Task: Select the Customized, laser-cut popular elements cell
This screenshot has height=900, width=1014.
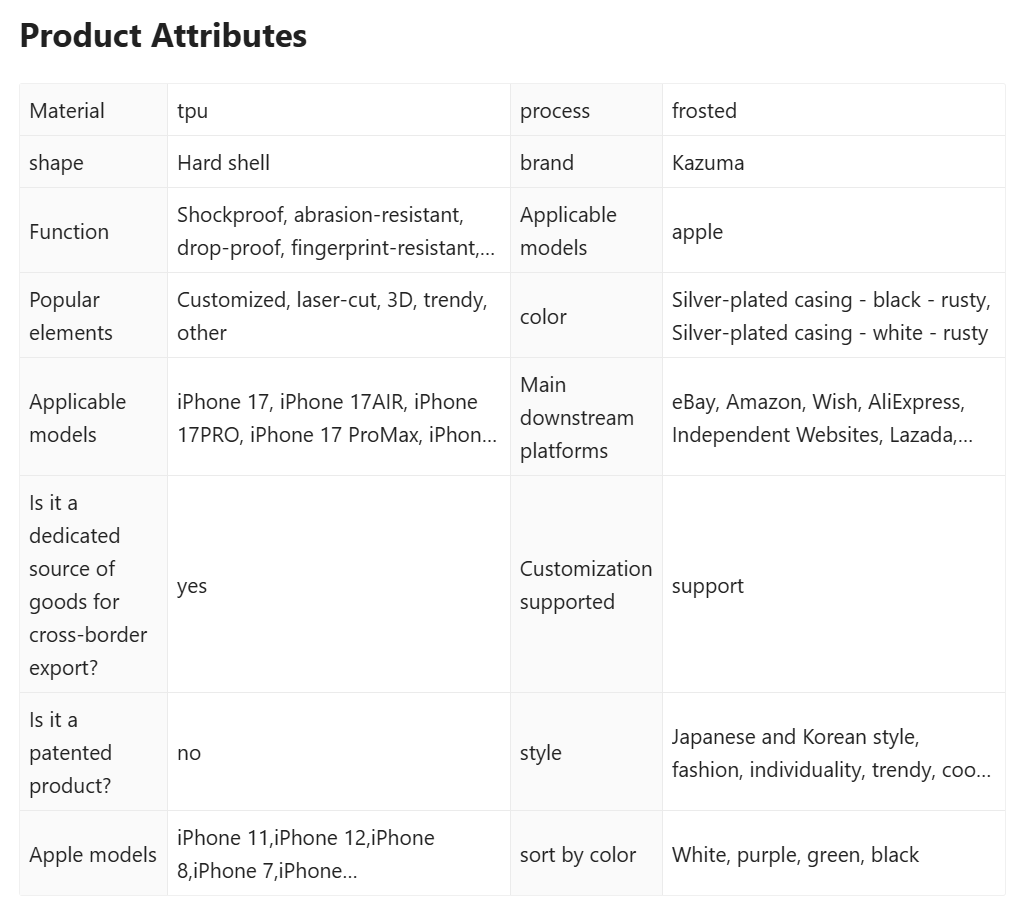Action: [339, 316]
